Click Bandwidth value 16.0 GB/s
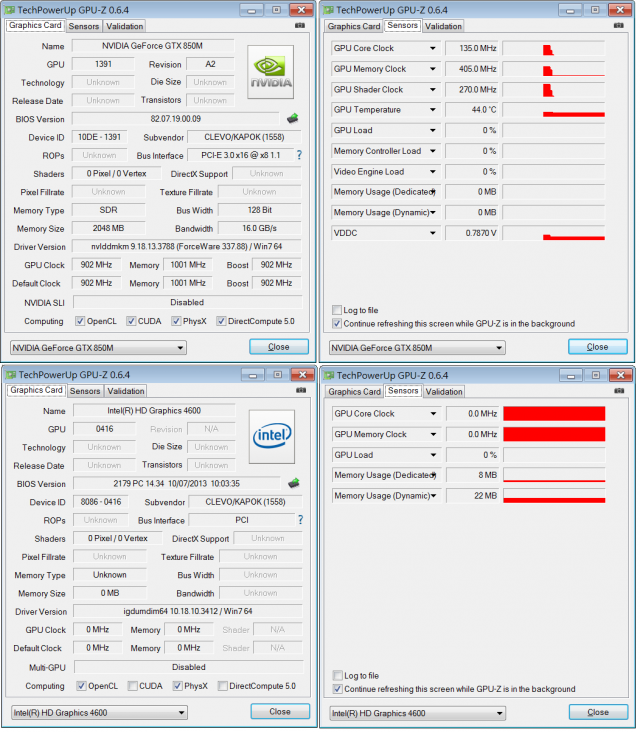Screen dimensions: 640x733 260,229
